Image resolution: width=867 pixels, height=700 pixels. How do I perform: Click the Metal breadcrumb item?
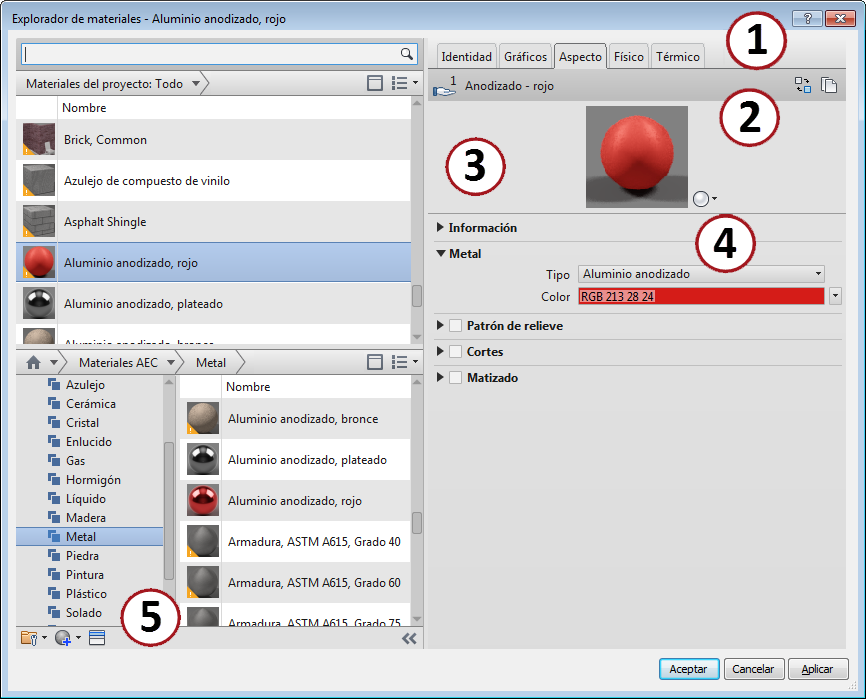point(211,363)
